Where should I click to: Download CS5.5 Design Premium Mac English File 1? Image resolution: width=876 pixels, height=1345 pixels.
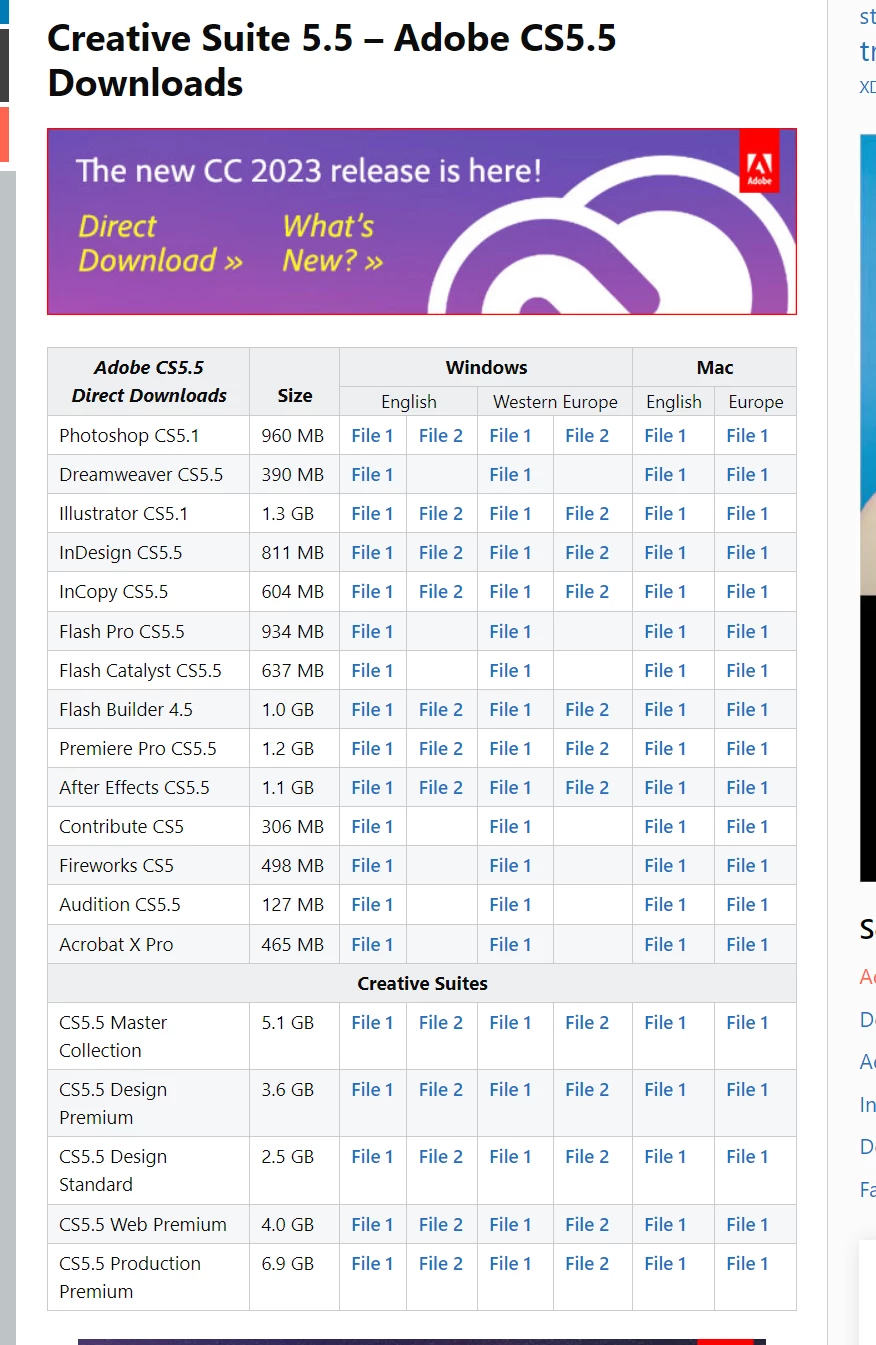pyautogui.click(x=665, y=1089)
